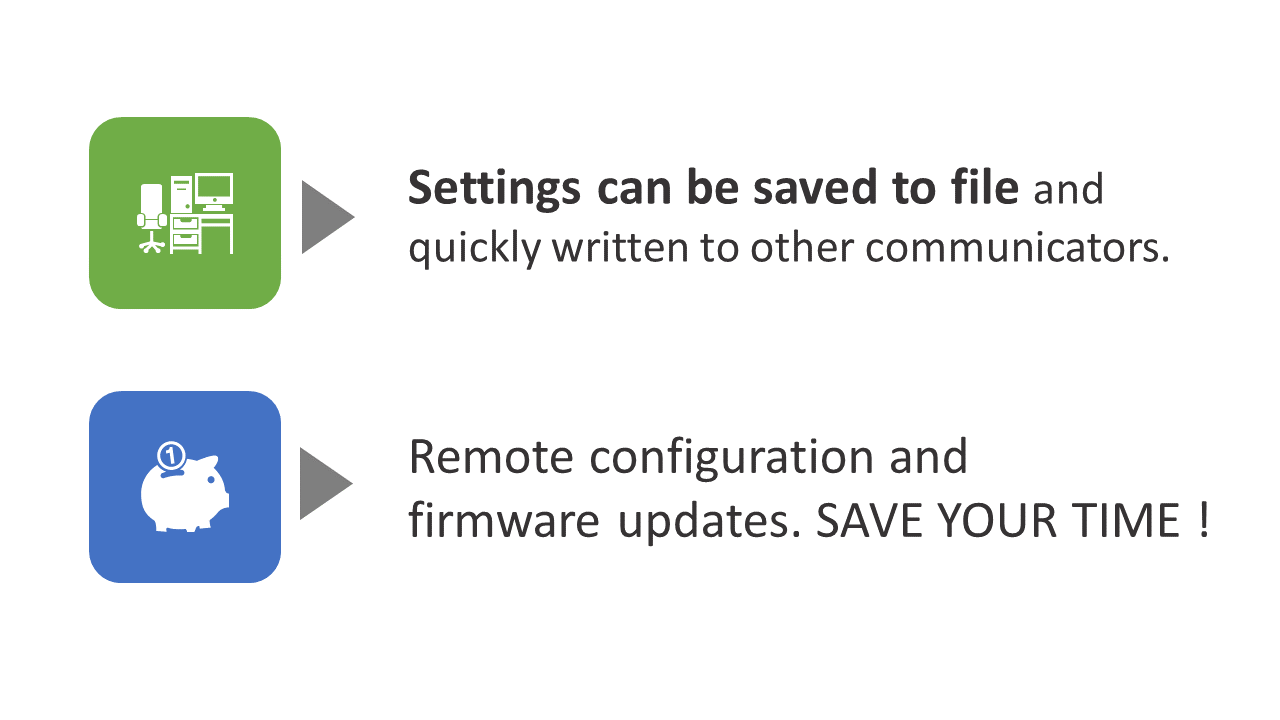
Task: Select the blue piggy bank tile
Action: (x=185, y=487)
